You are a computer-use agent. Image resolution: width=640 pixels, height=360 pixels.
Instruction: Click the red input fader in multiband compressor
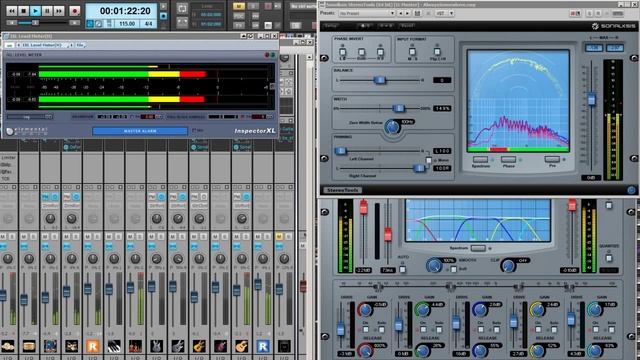(363, 207)
